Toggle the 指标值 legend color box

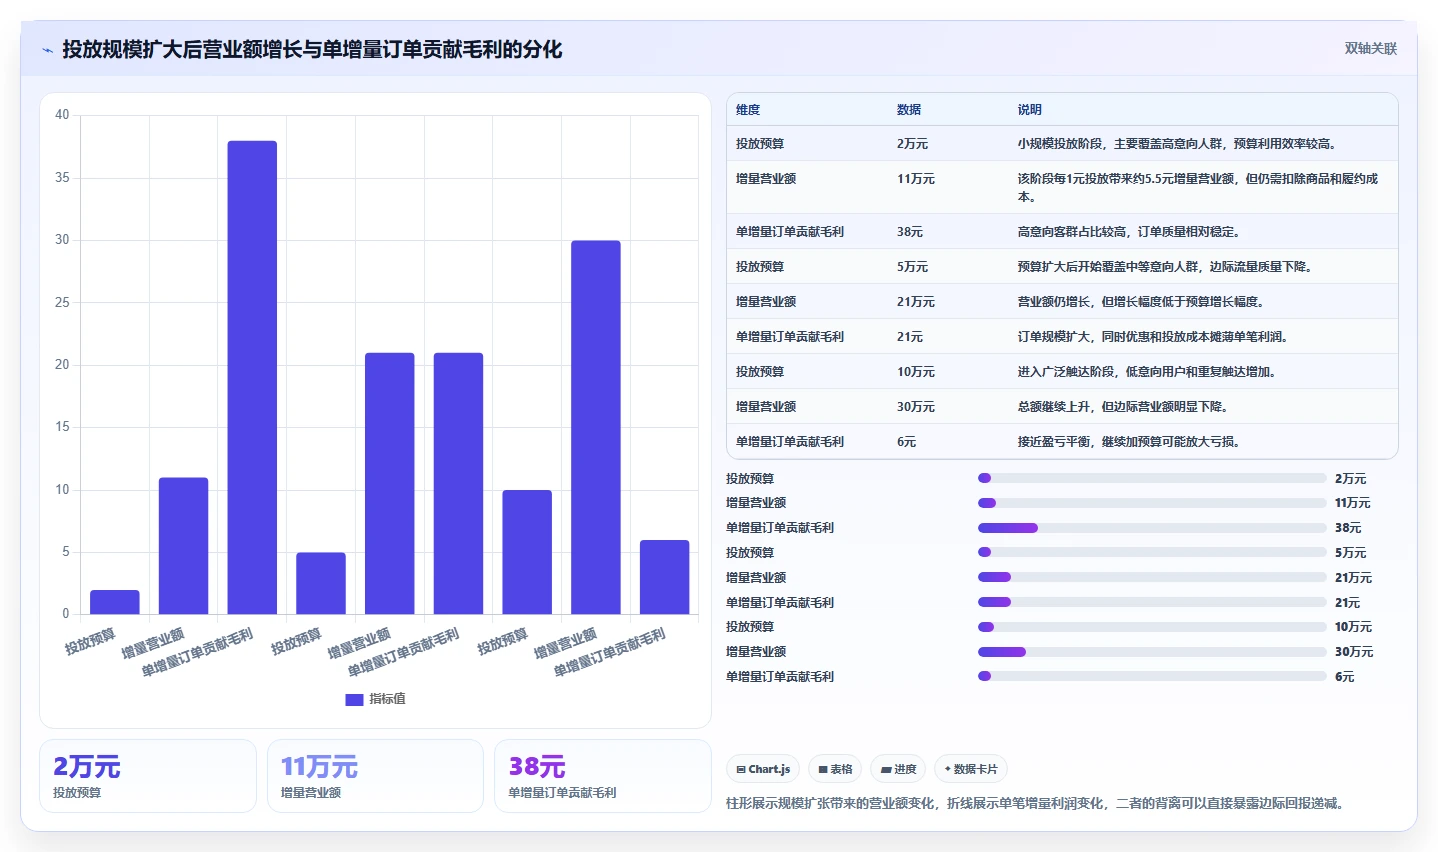354,699
